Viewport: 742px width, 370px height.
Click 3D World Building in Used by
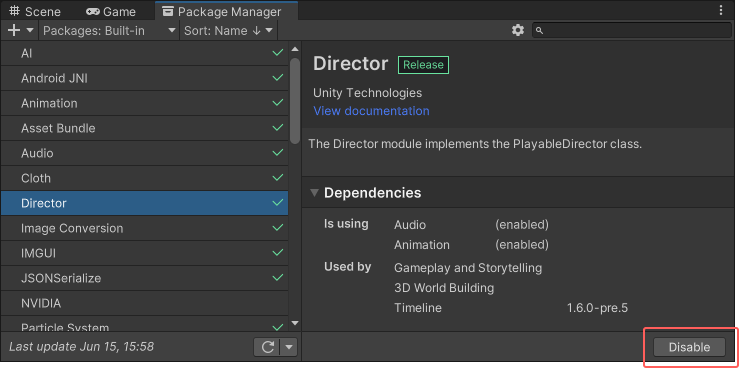coord(444,288)
